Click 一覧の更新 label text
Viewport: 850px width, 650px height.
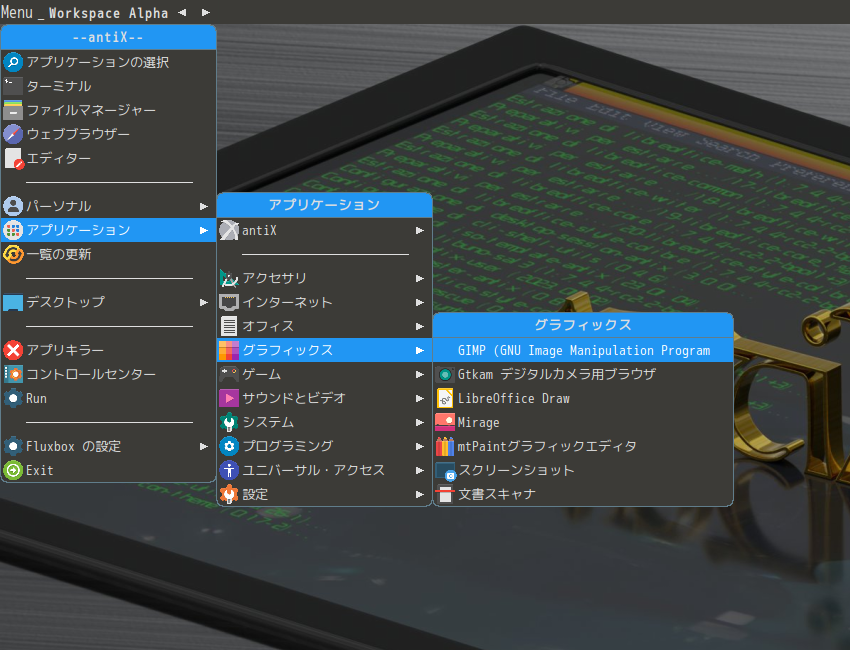(59, 254)
